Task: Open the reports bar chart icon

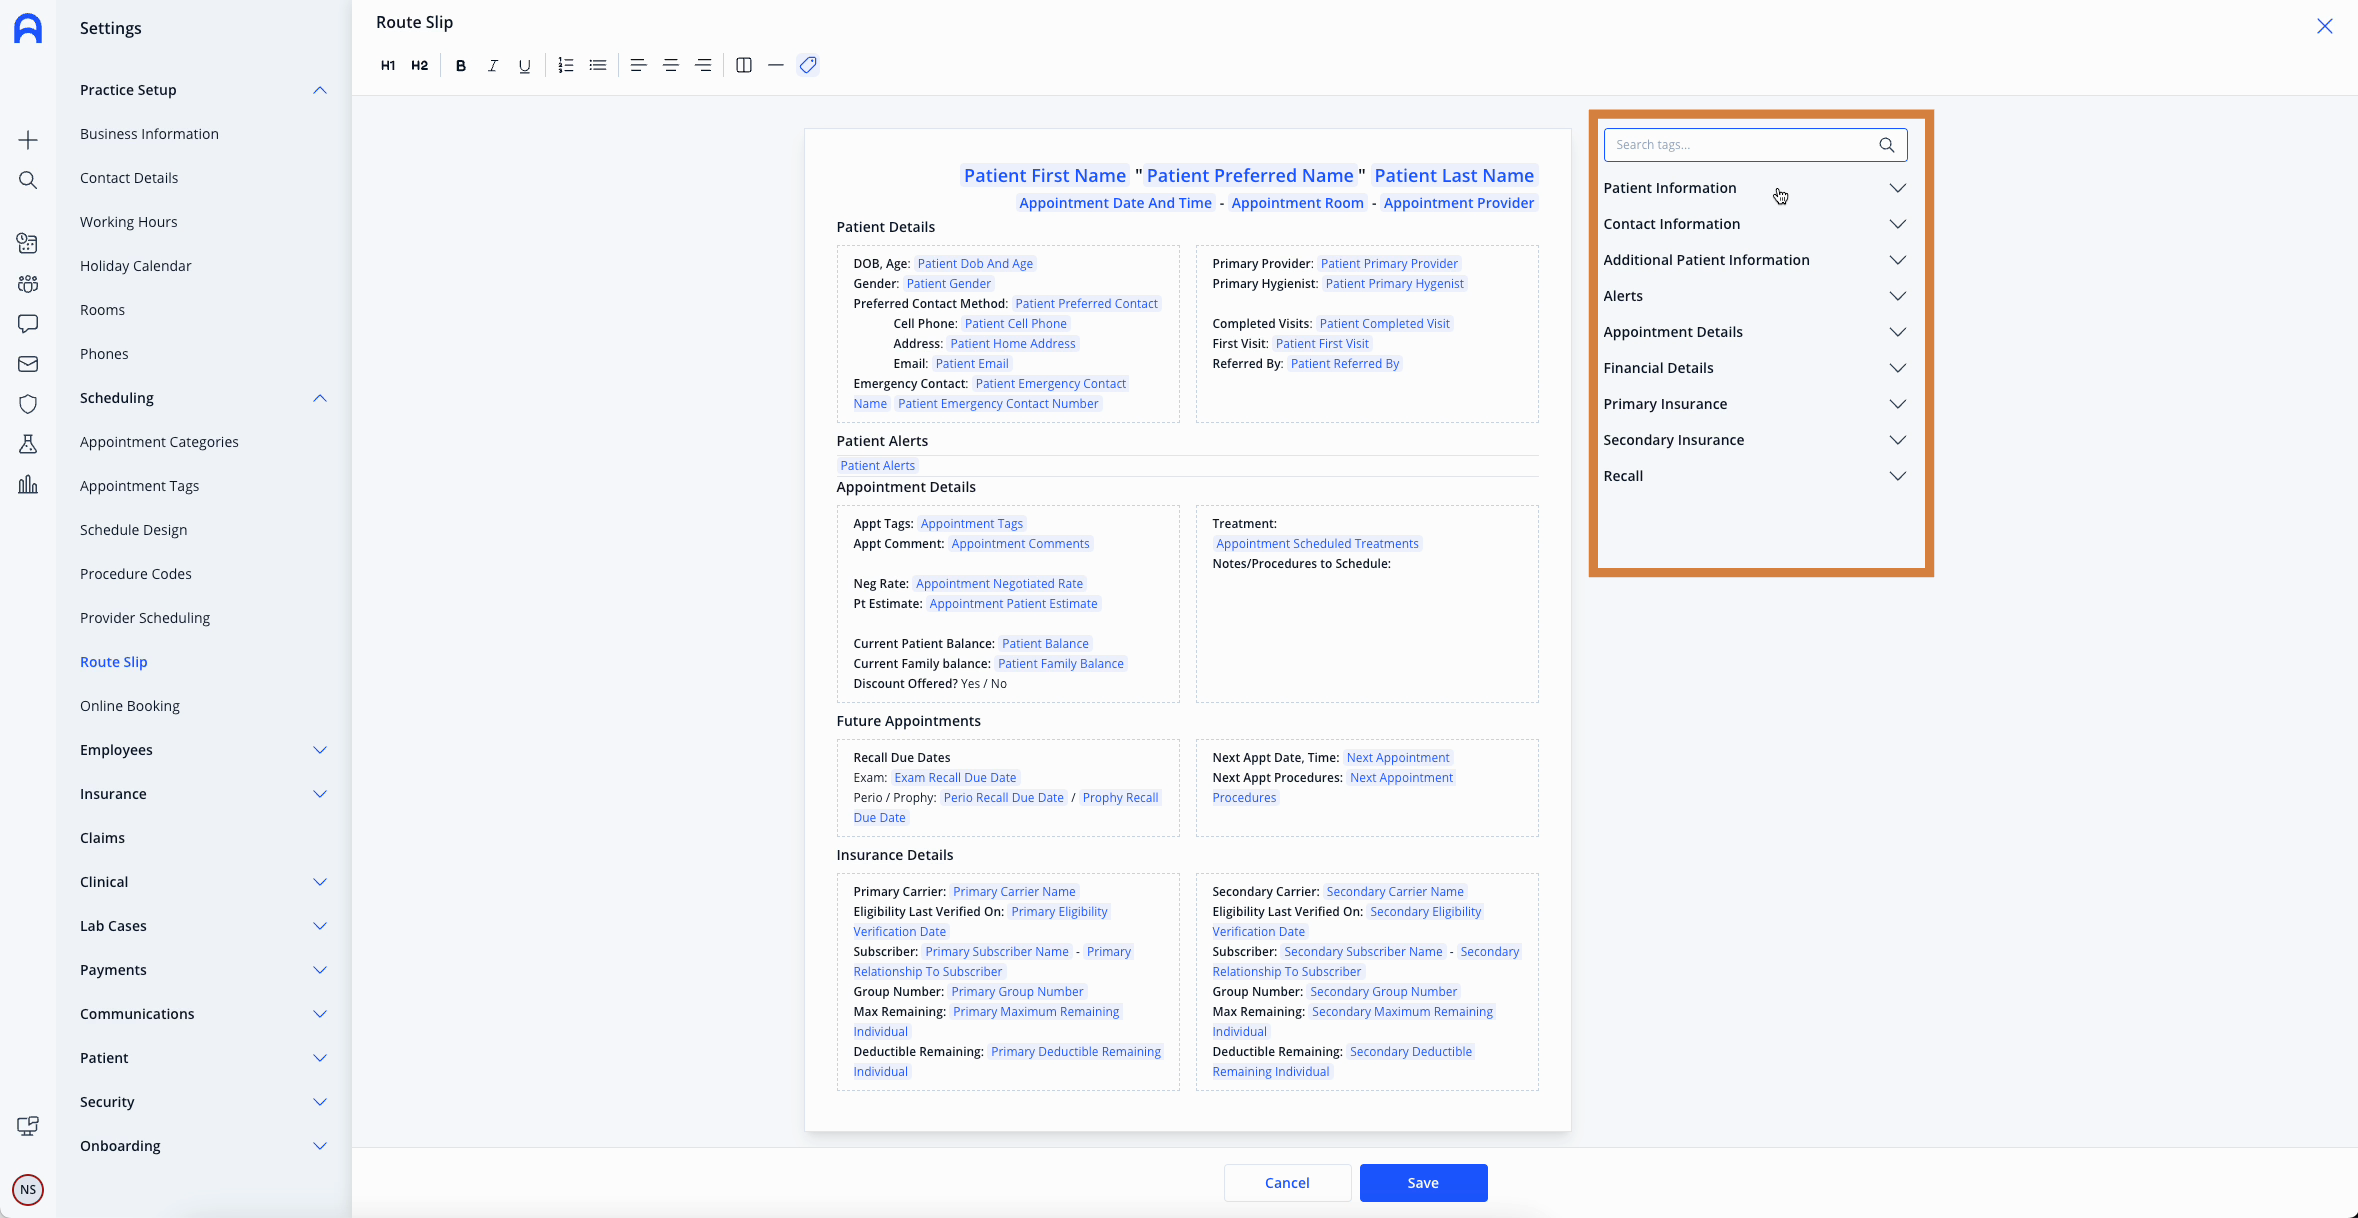Action: click(x=28, y=485)
